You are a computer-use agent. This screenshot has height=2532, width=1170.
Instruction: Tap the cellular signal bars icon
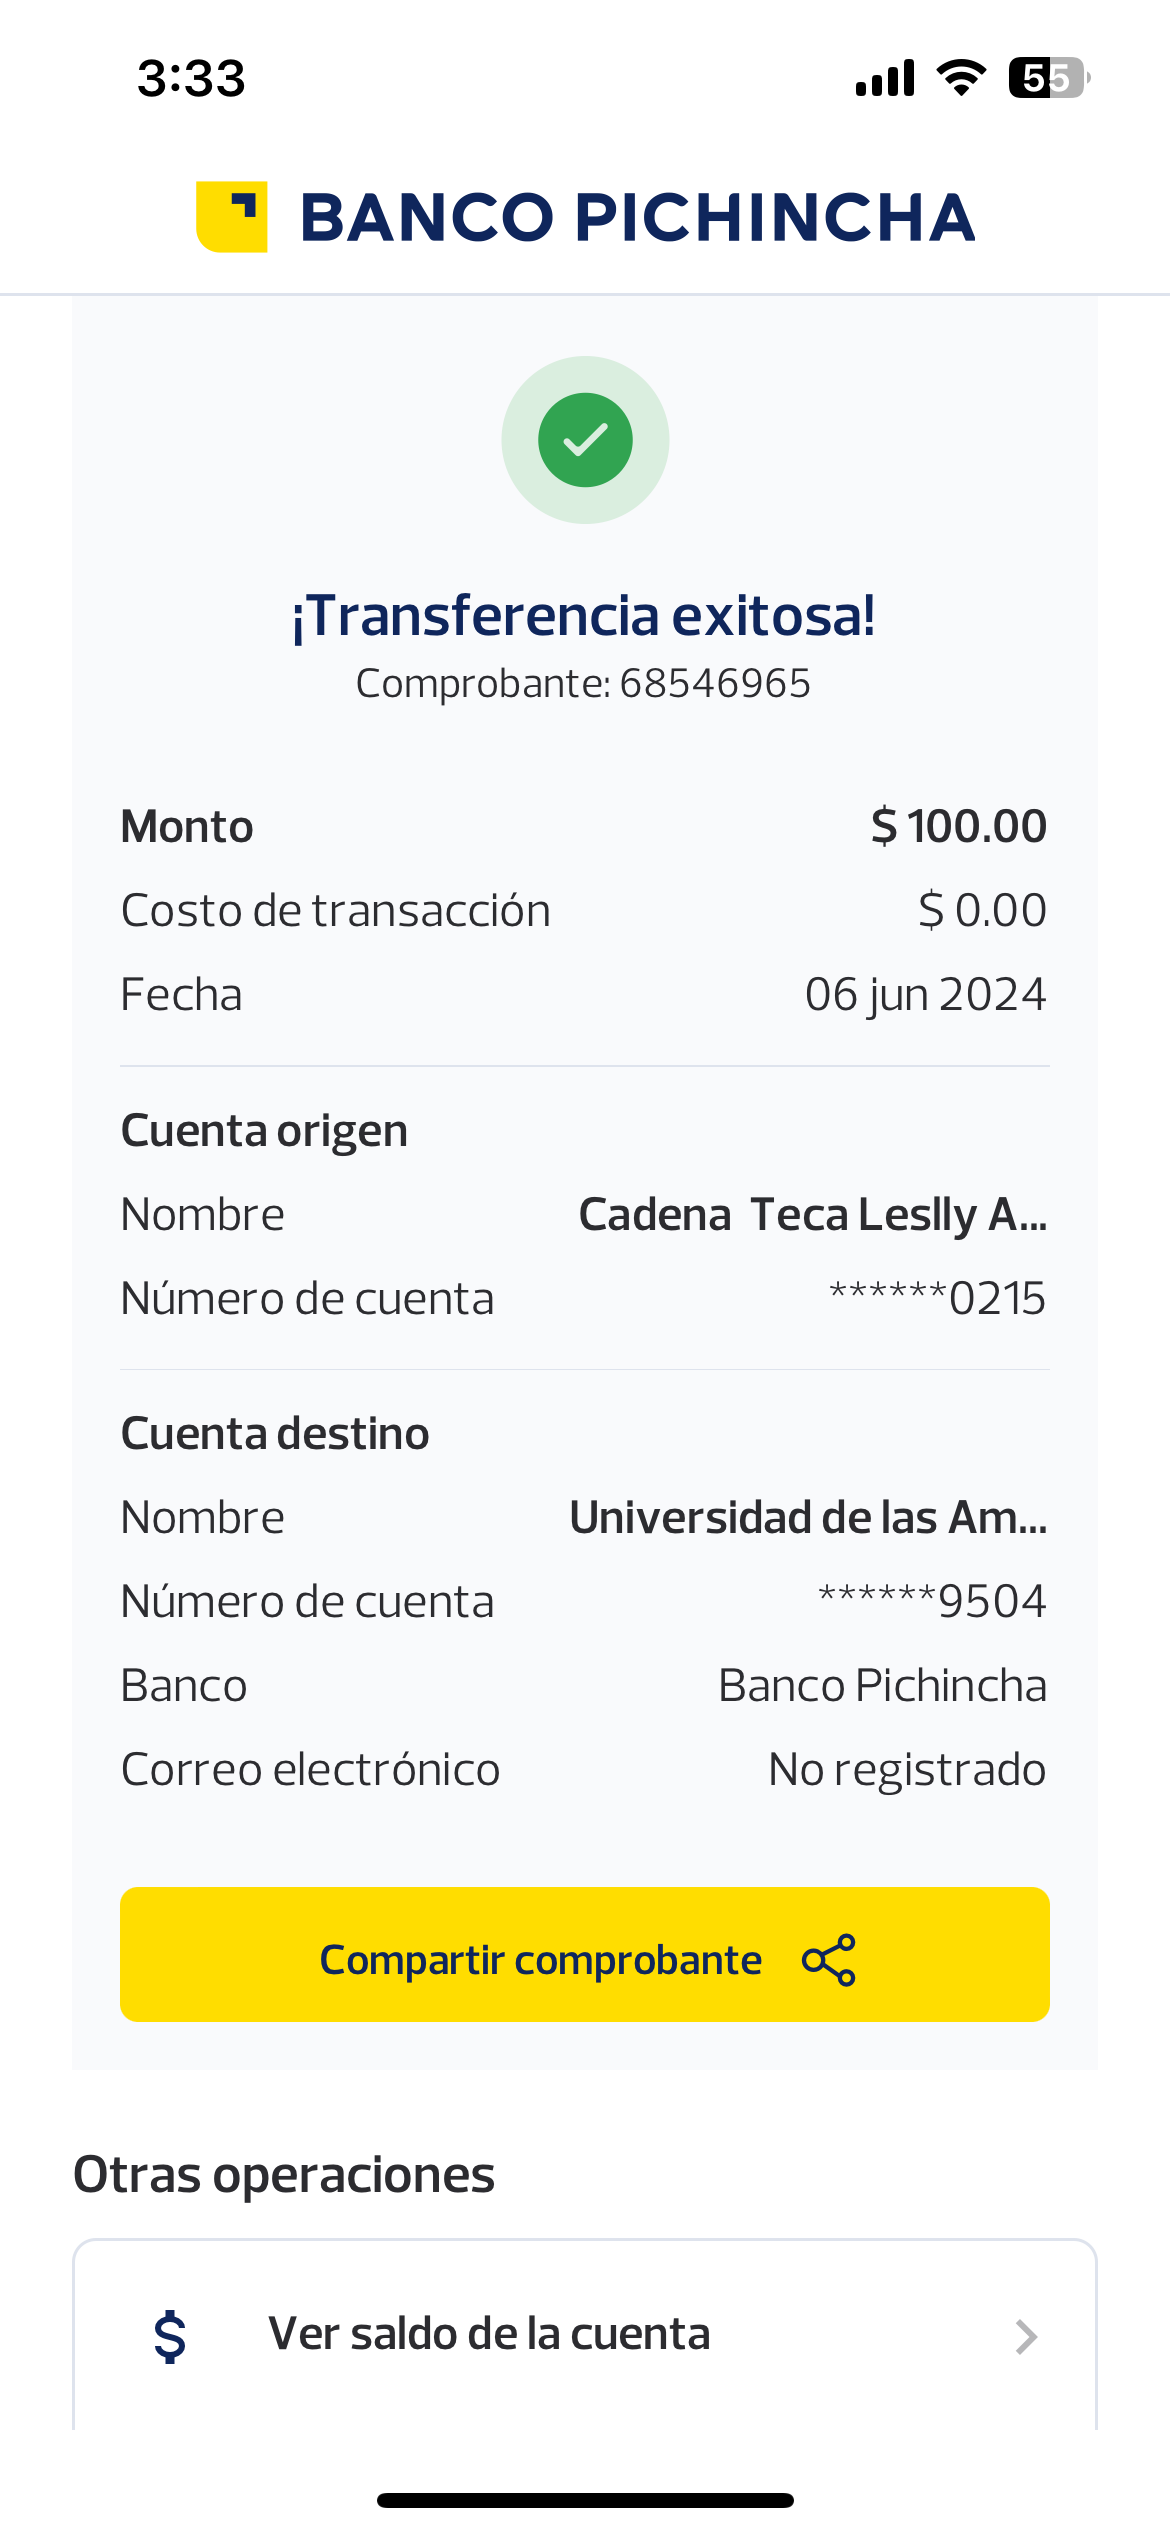(885, 78)
